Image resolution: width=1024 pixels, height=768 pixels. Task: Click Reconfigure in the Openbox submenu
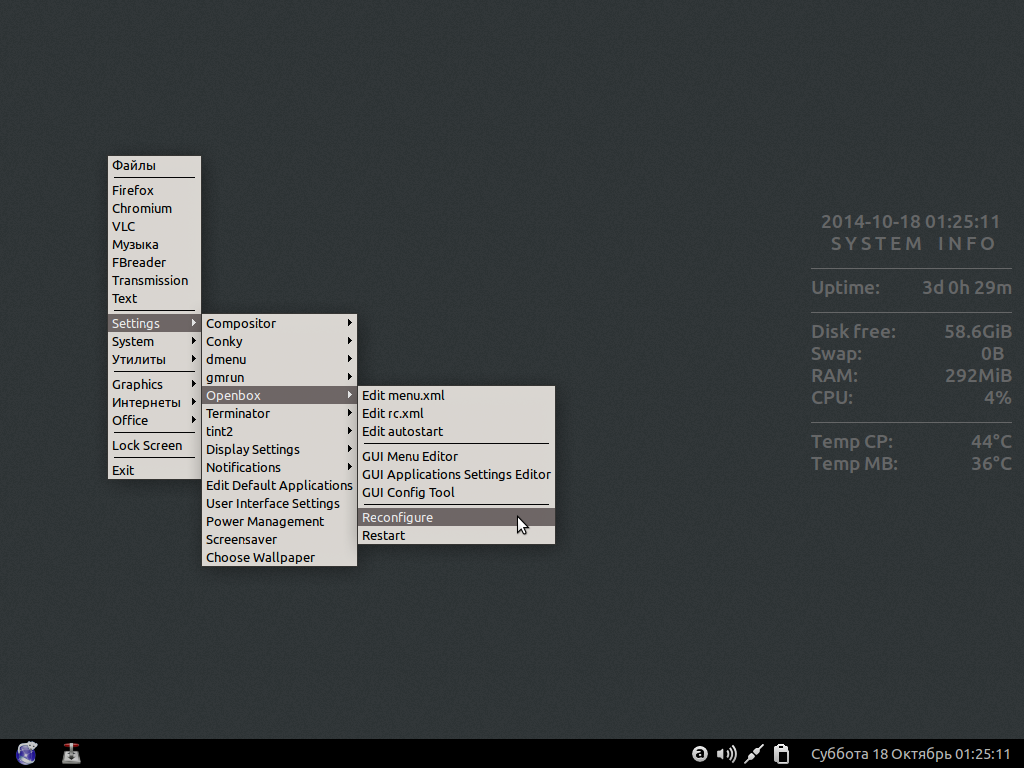coord(456,517)
